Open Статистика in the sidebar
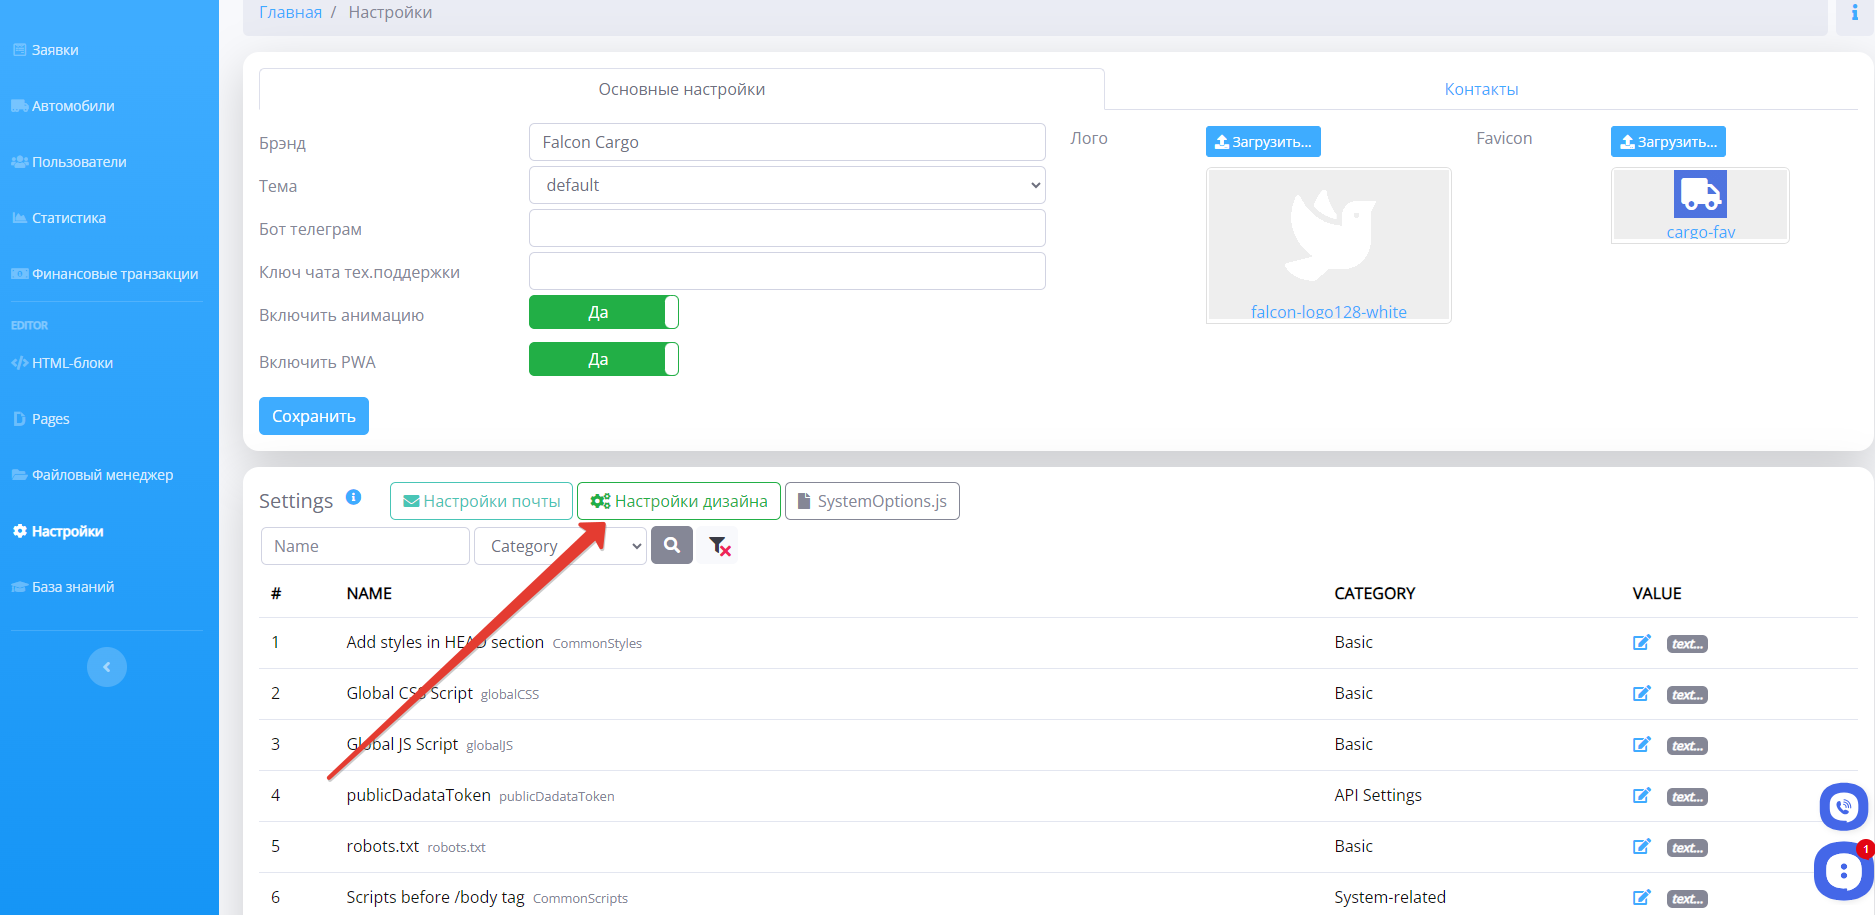This screenshot has width=1875, height=915. pyautogui.click(x=68, y=218)
